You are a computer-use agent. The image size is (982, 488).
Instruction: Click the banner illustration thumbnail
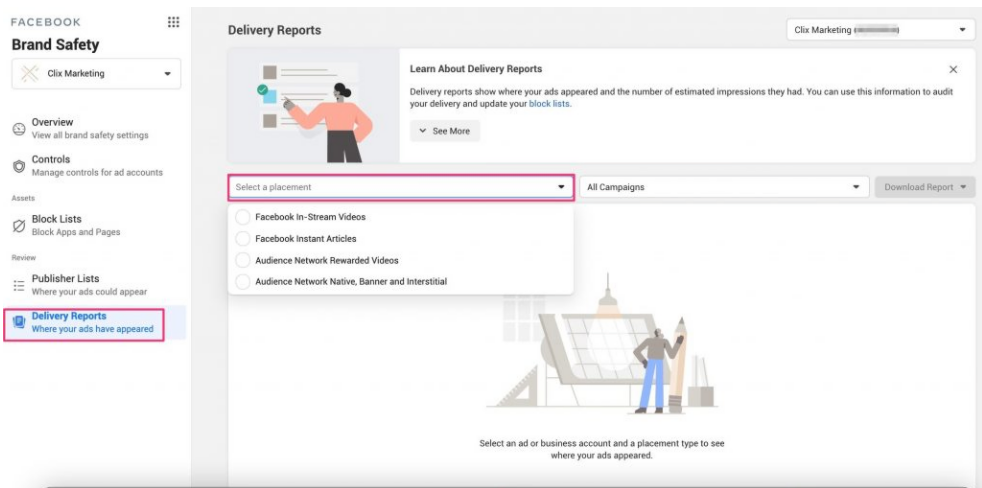pos(314,106)
